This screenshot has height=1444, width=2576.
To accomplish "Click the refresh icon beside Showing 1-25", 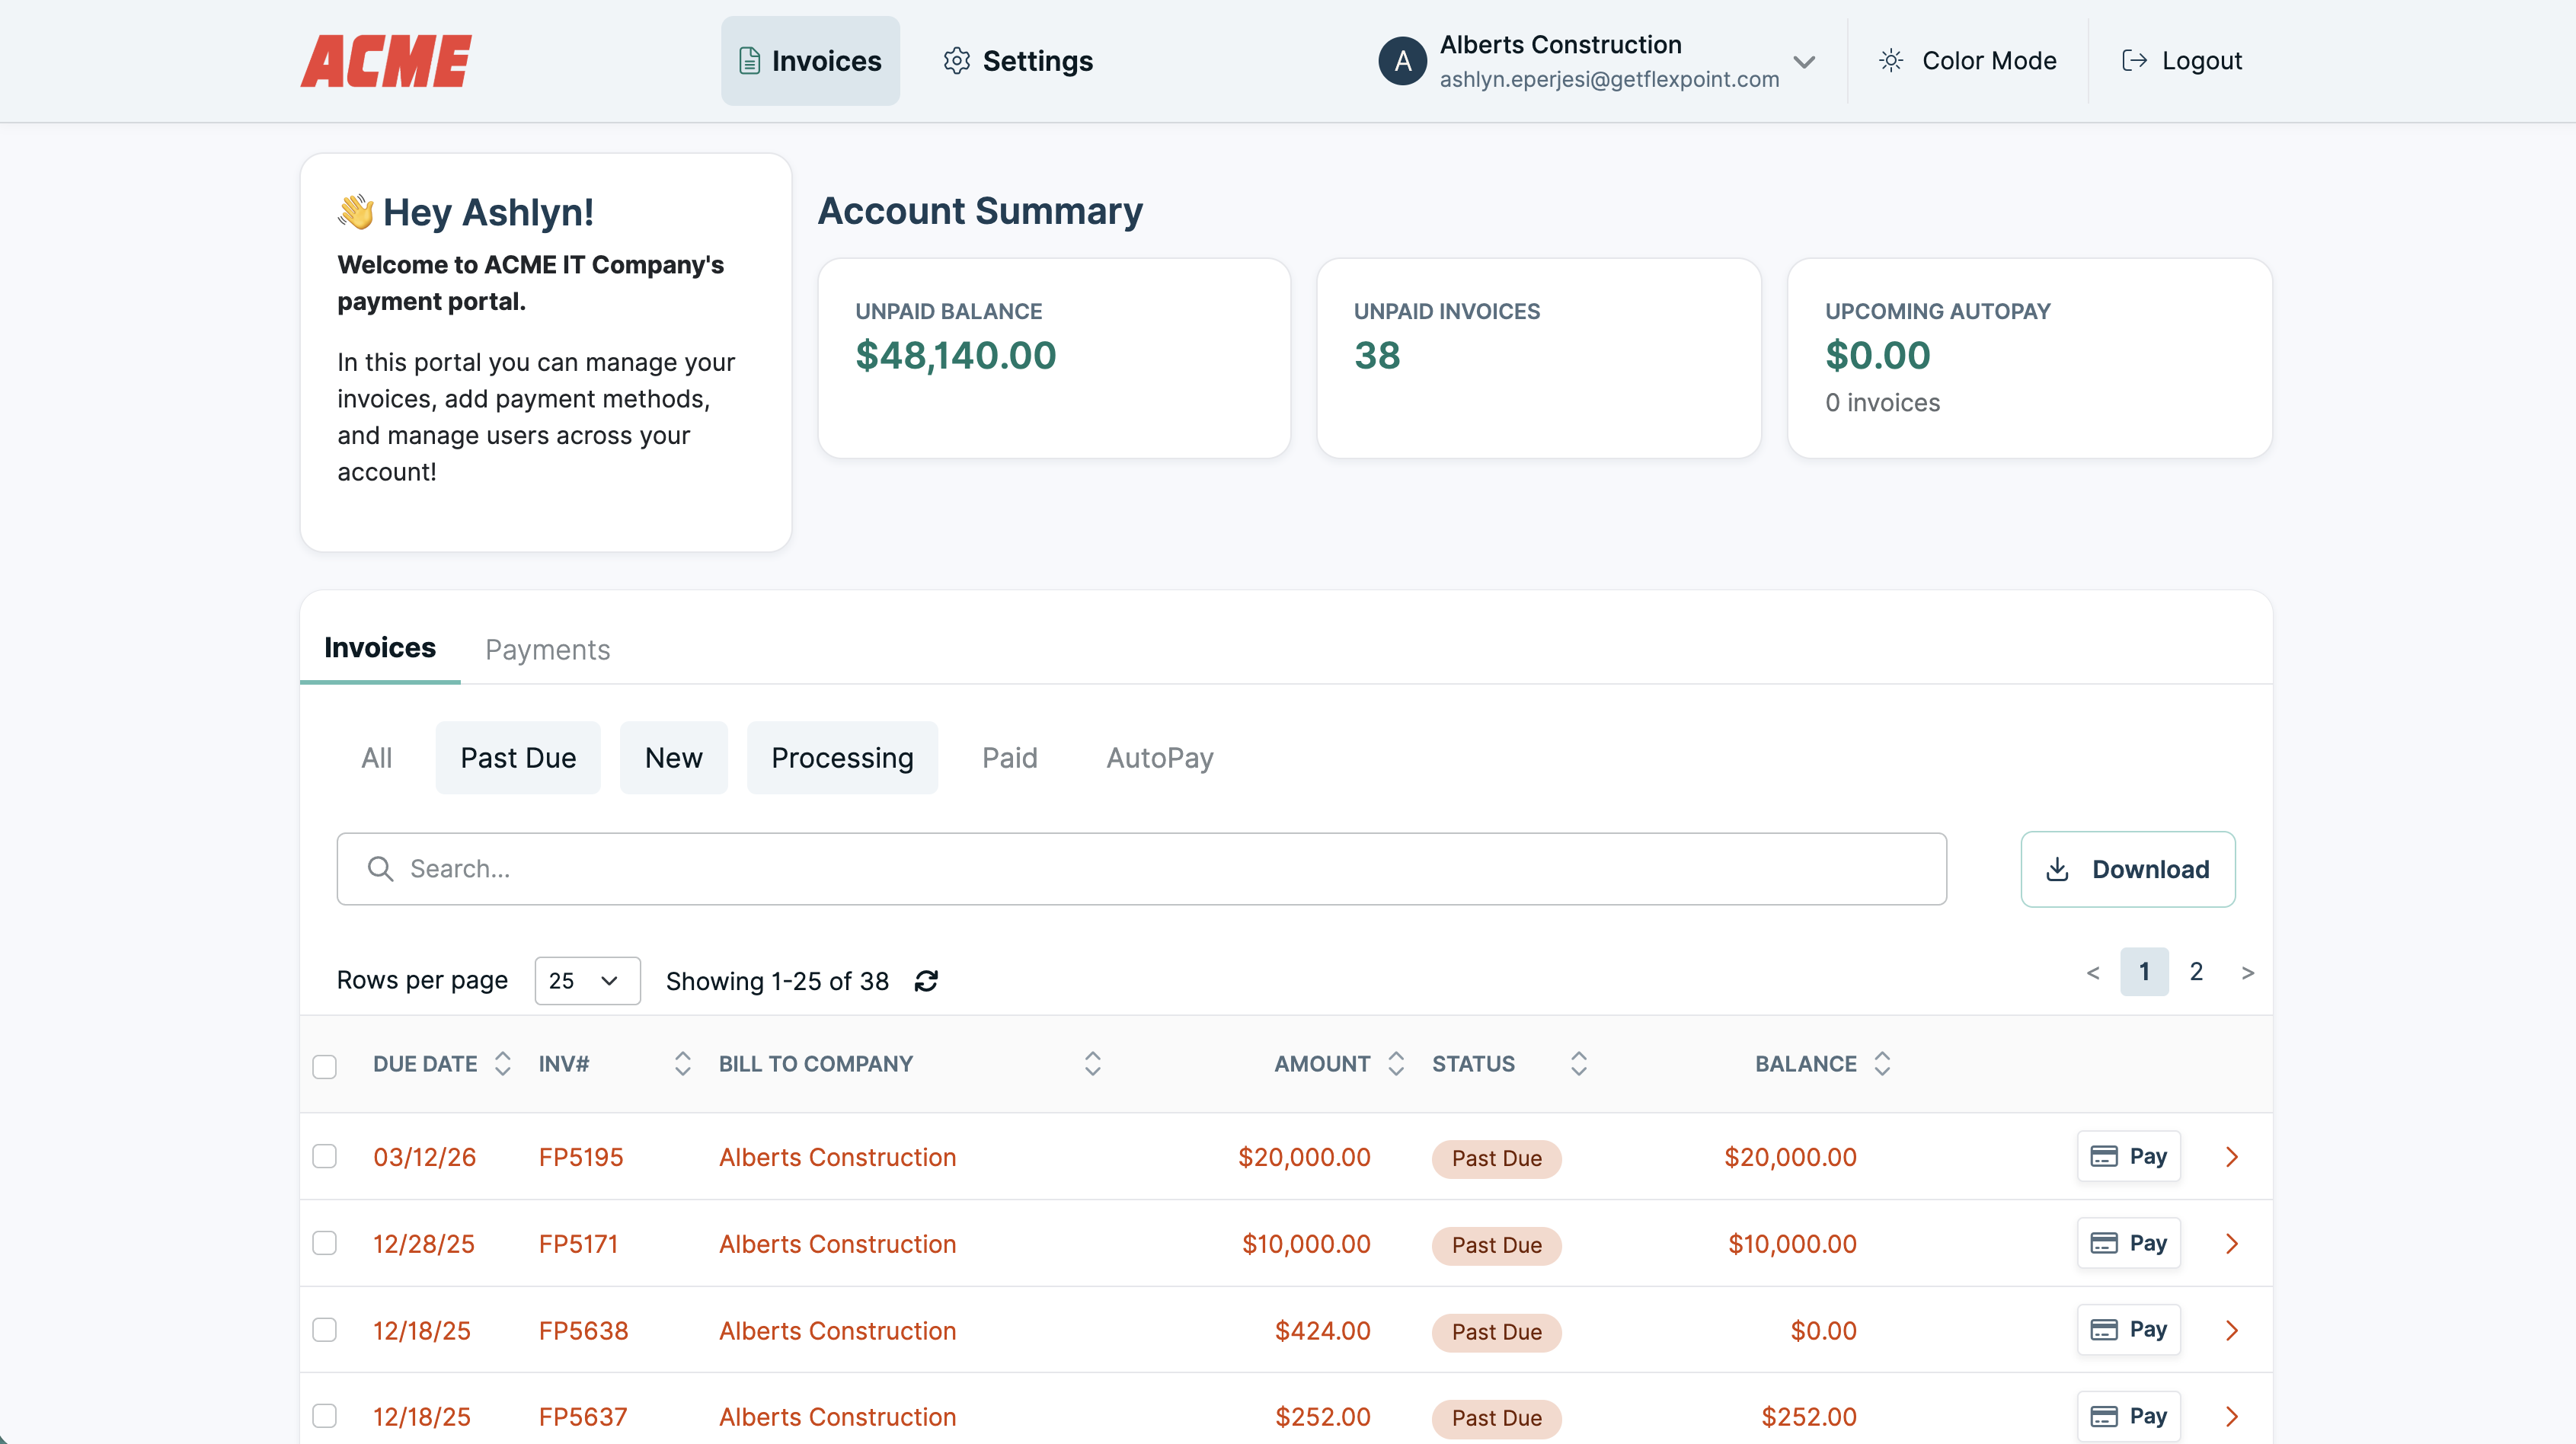I will point(926,981).
